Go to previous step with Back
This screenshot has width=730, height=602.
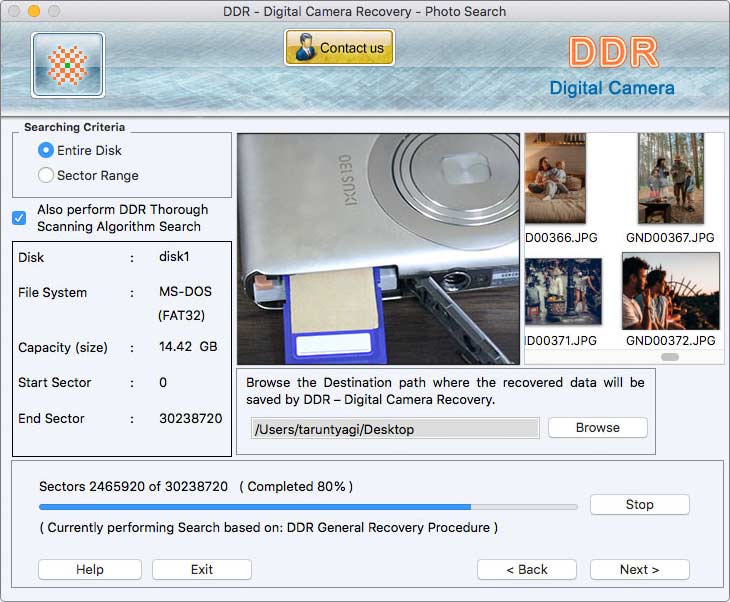pos(527,569)
